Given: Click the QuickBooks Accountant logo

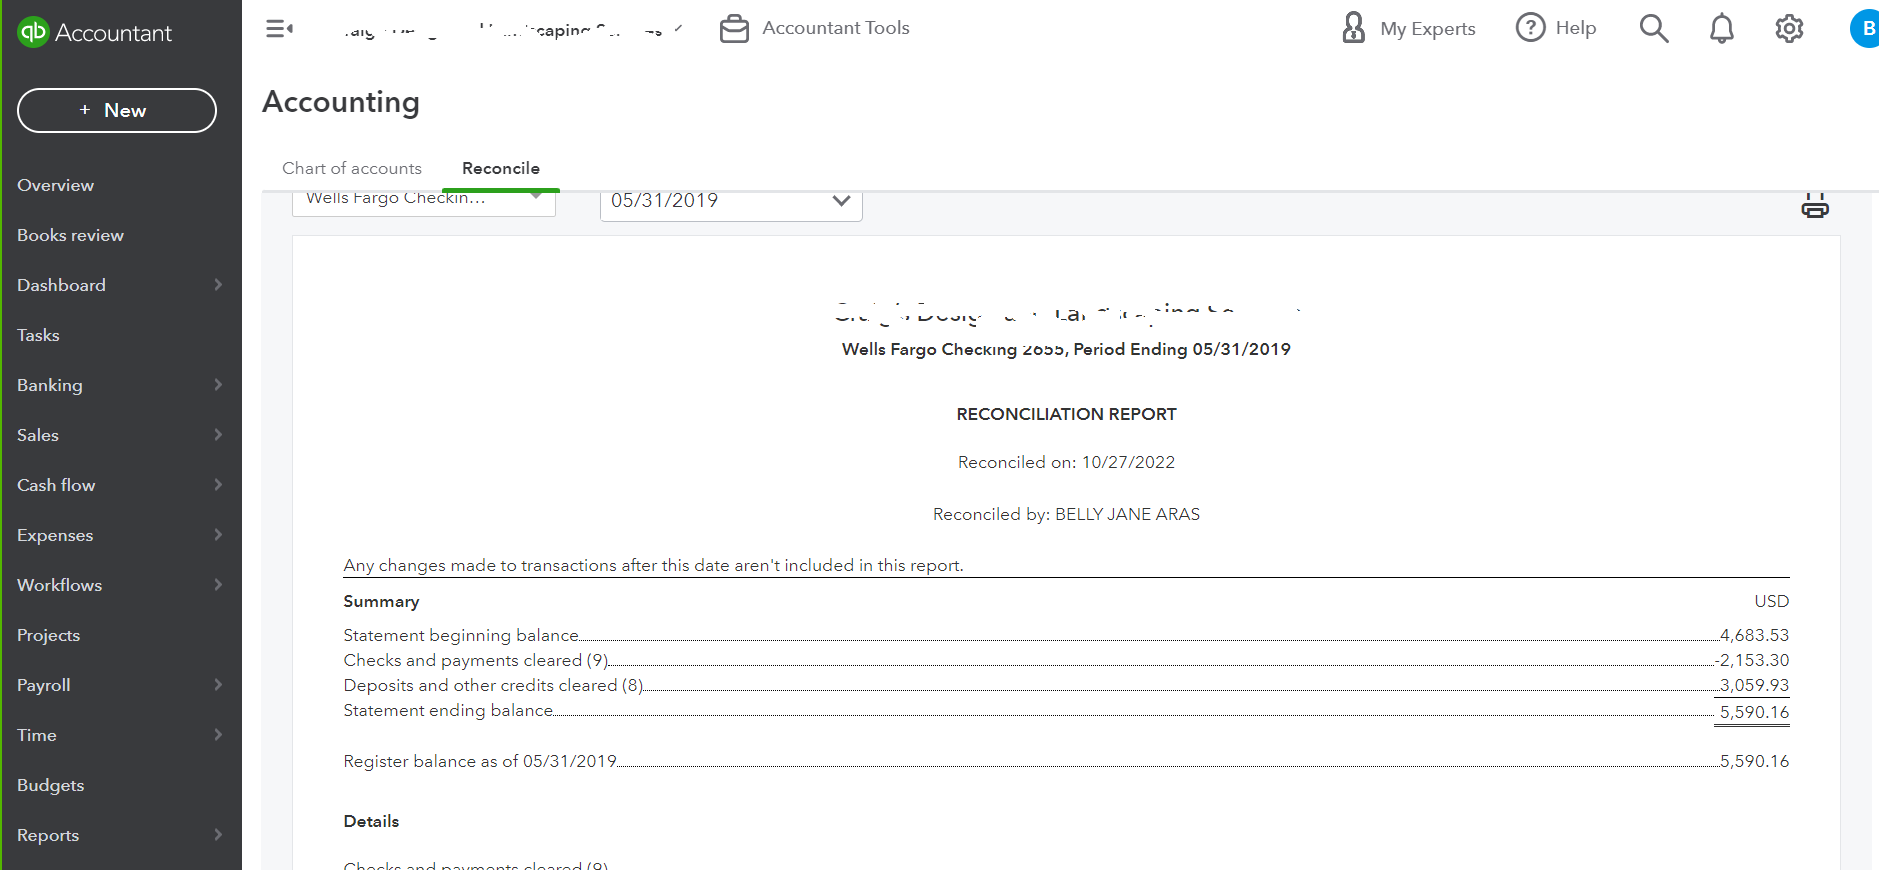Looking at the screenshot, I should [x=95, y=32].
